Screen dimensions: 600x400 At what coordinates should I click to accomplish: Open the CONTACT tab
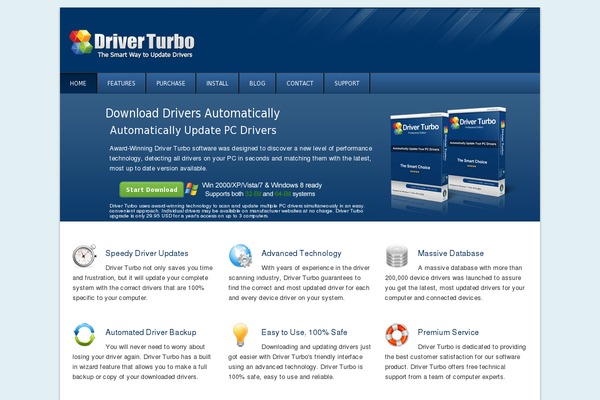[300, 83]
